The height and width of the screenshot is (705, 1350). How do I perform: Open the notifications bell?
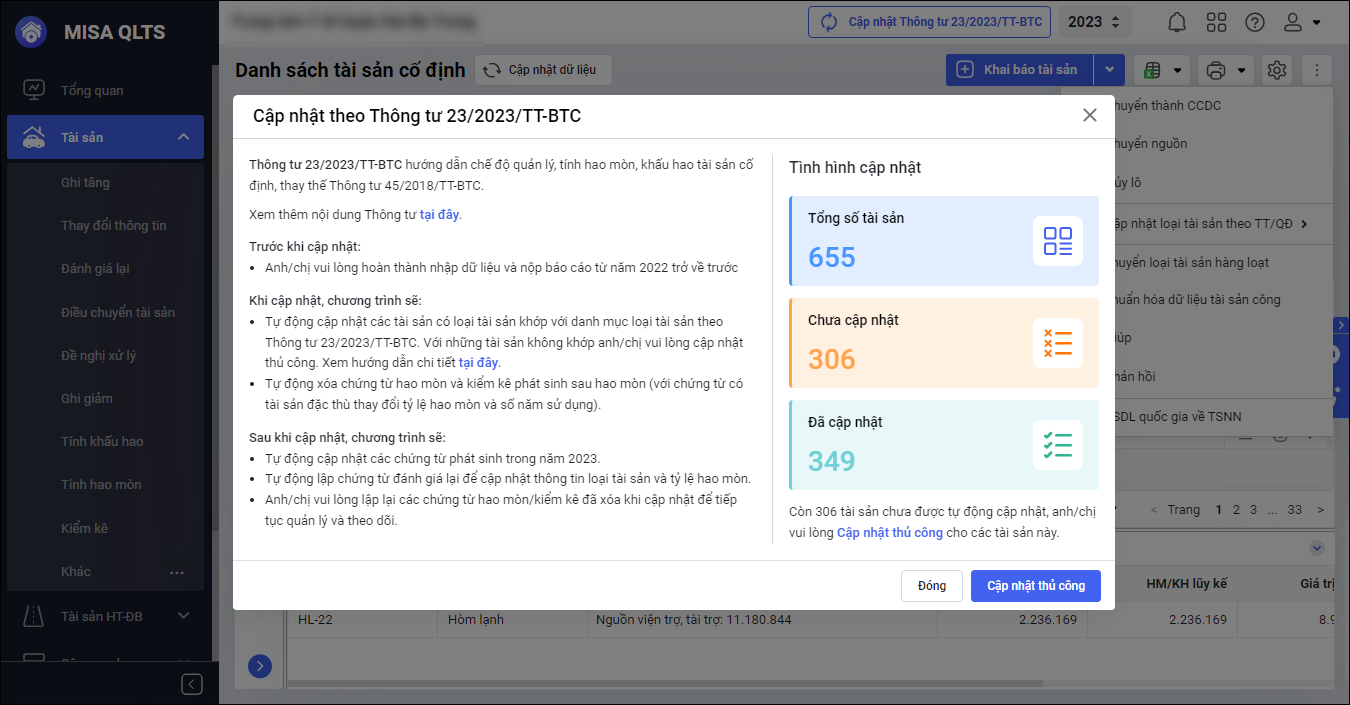tap(1178, 22)
